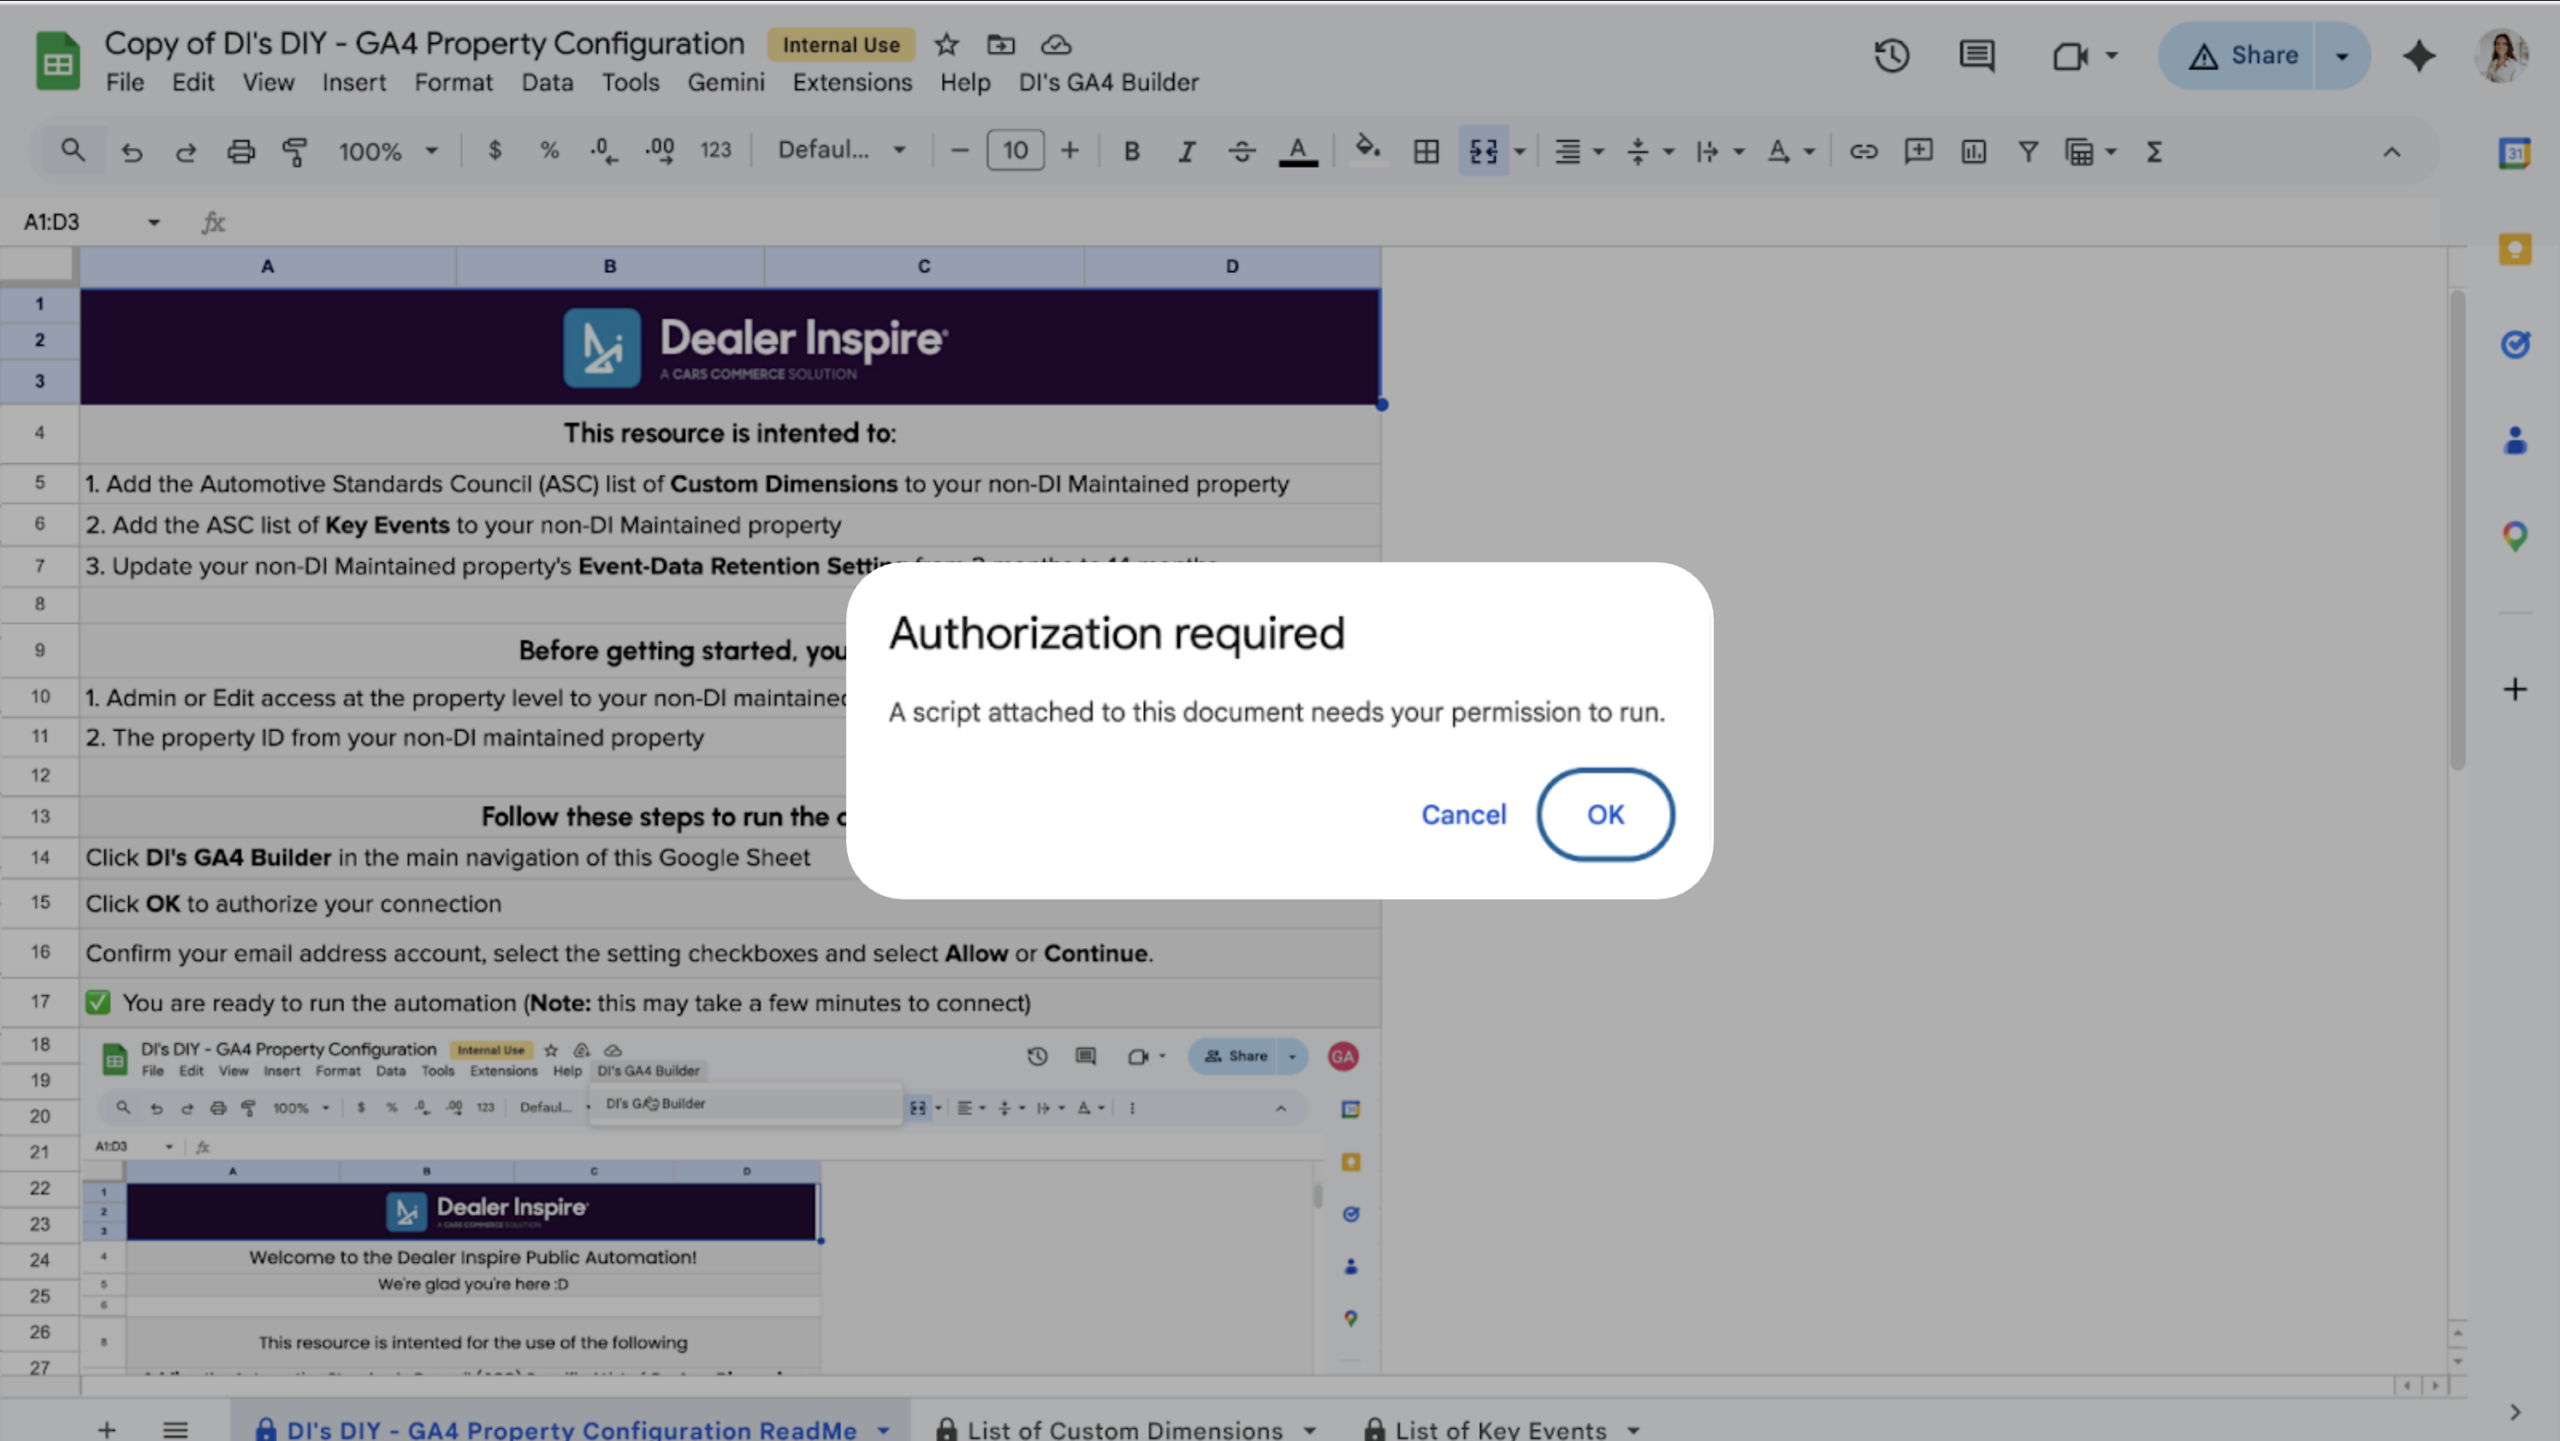Click the Insert chart icon
The image size is (2560, 1441).
[1973, 151]
